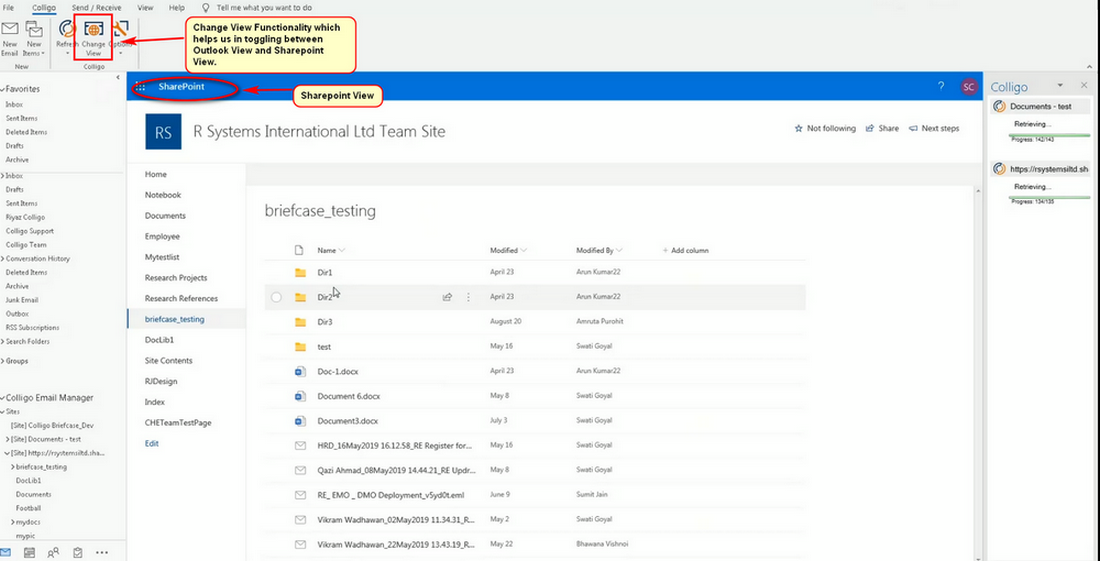Click the Next steps button
Viewport: 1100px width, 561px height.
click(934, 128)
